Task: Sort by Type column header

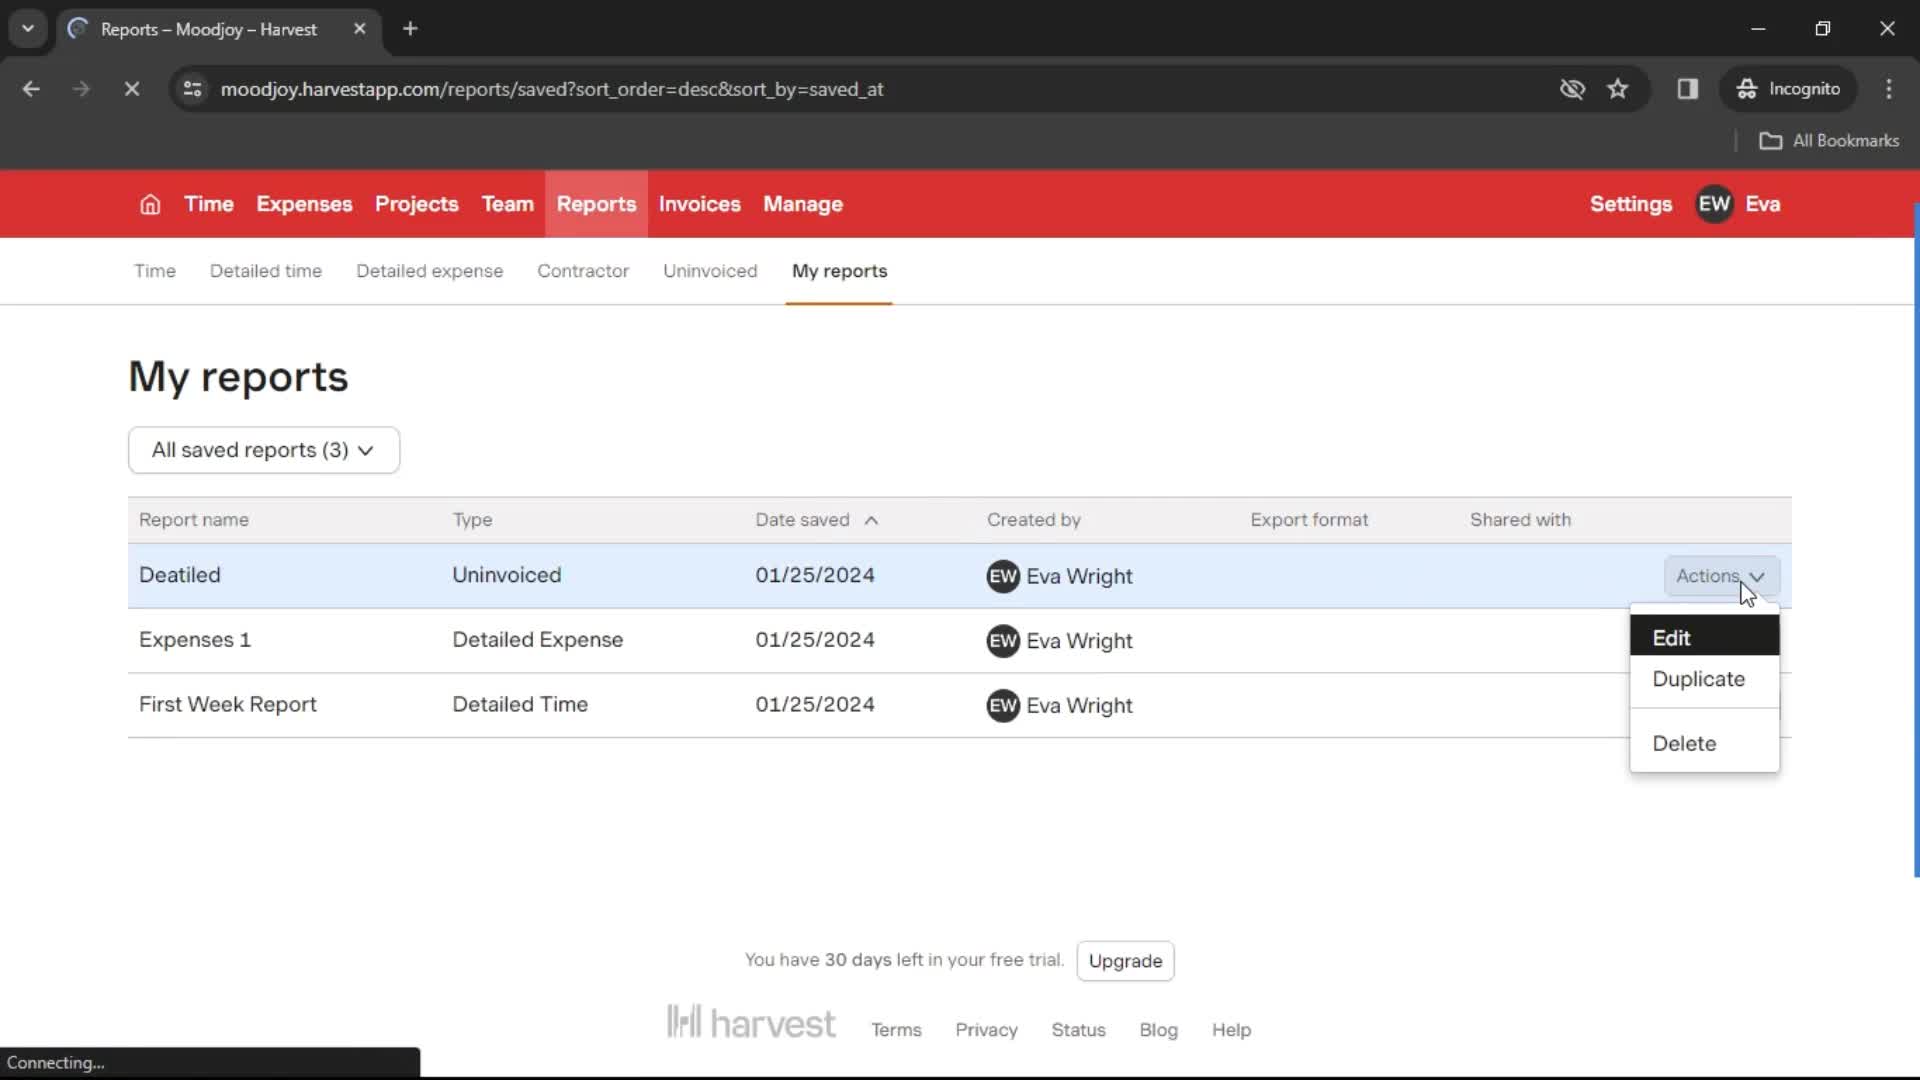Action: click(472, 520)
